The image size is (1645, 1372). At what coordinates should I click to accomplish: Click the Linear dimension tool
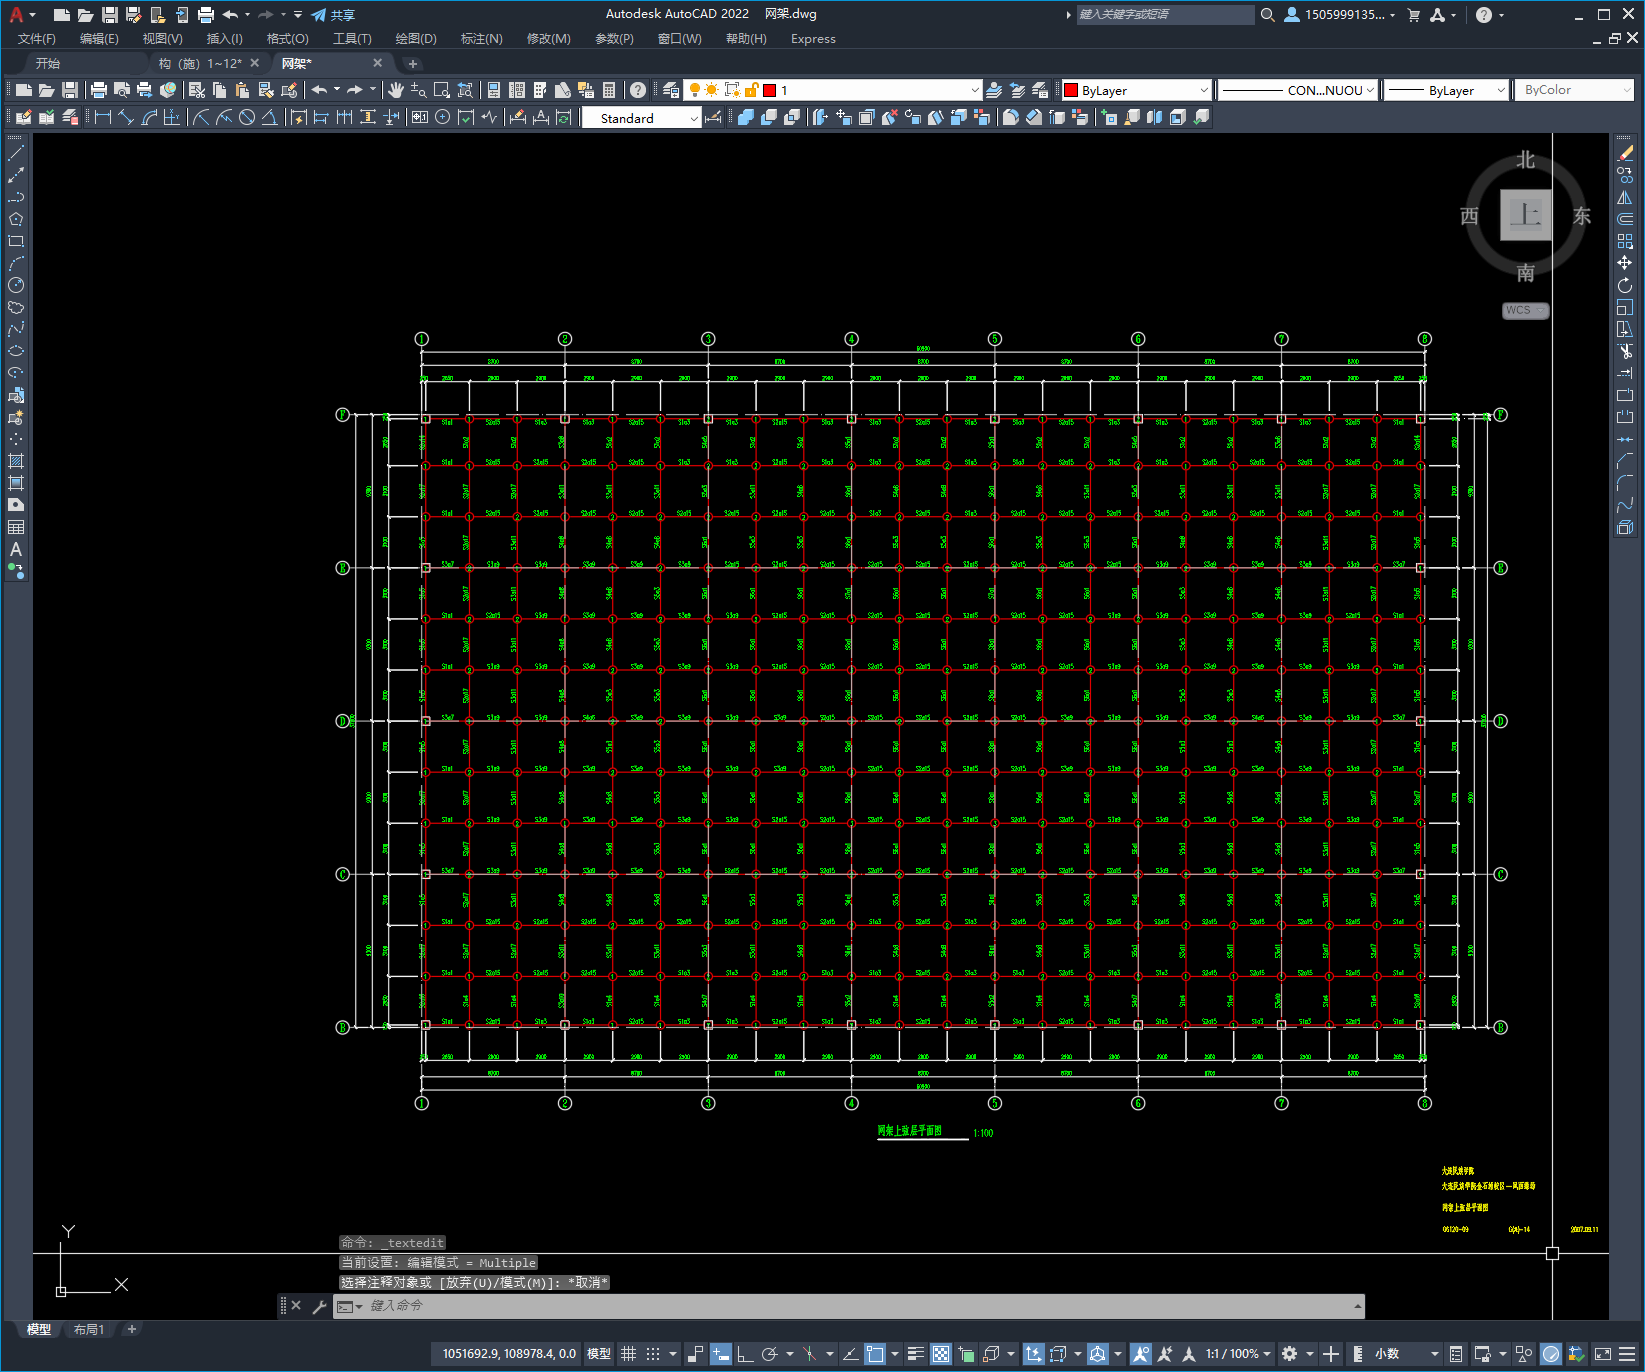coord(103,117)
